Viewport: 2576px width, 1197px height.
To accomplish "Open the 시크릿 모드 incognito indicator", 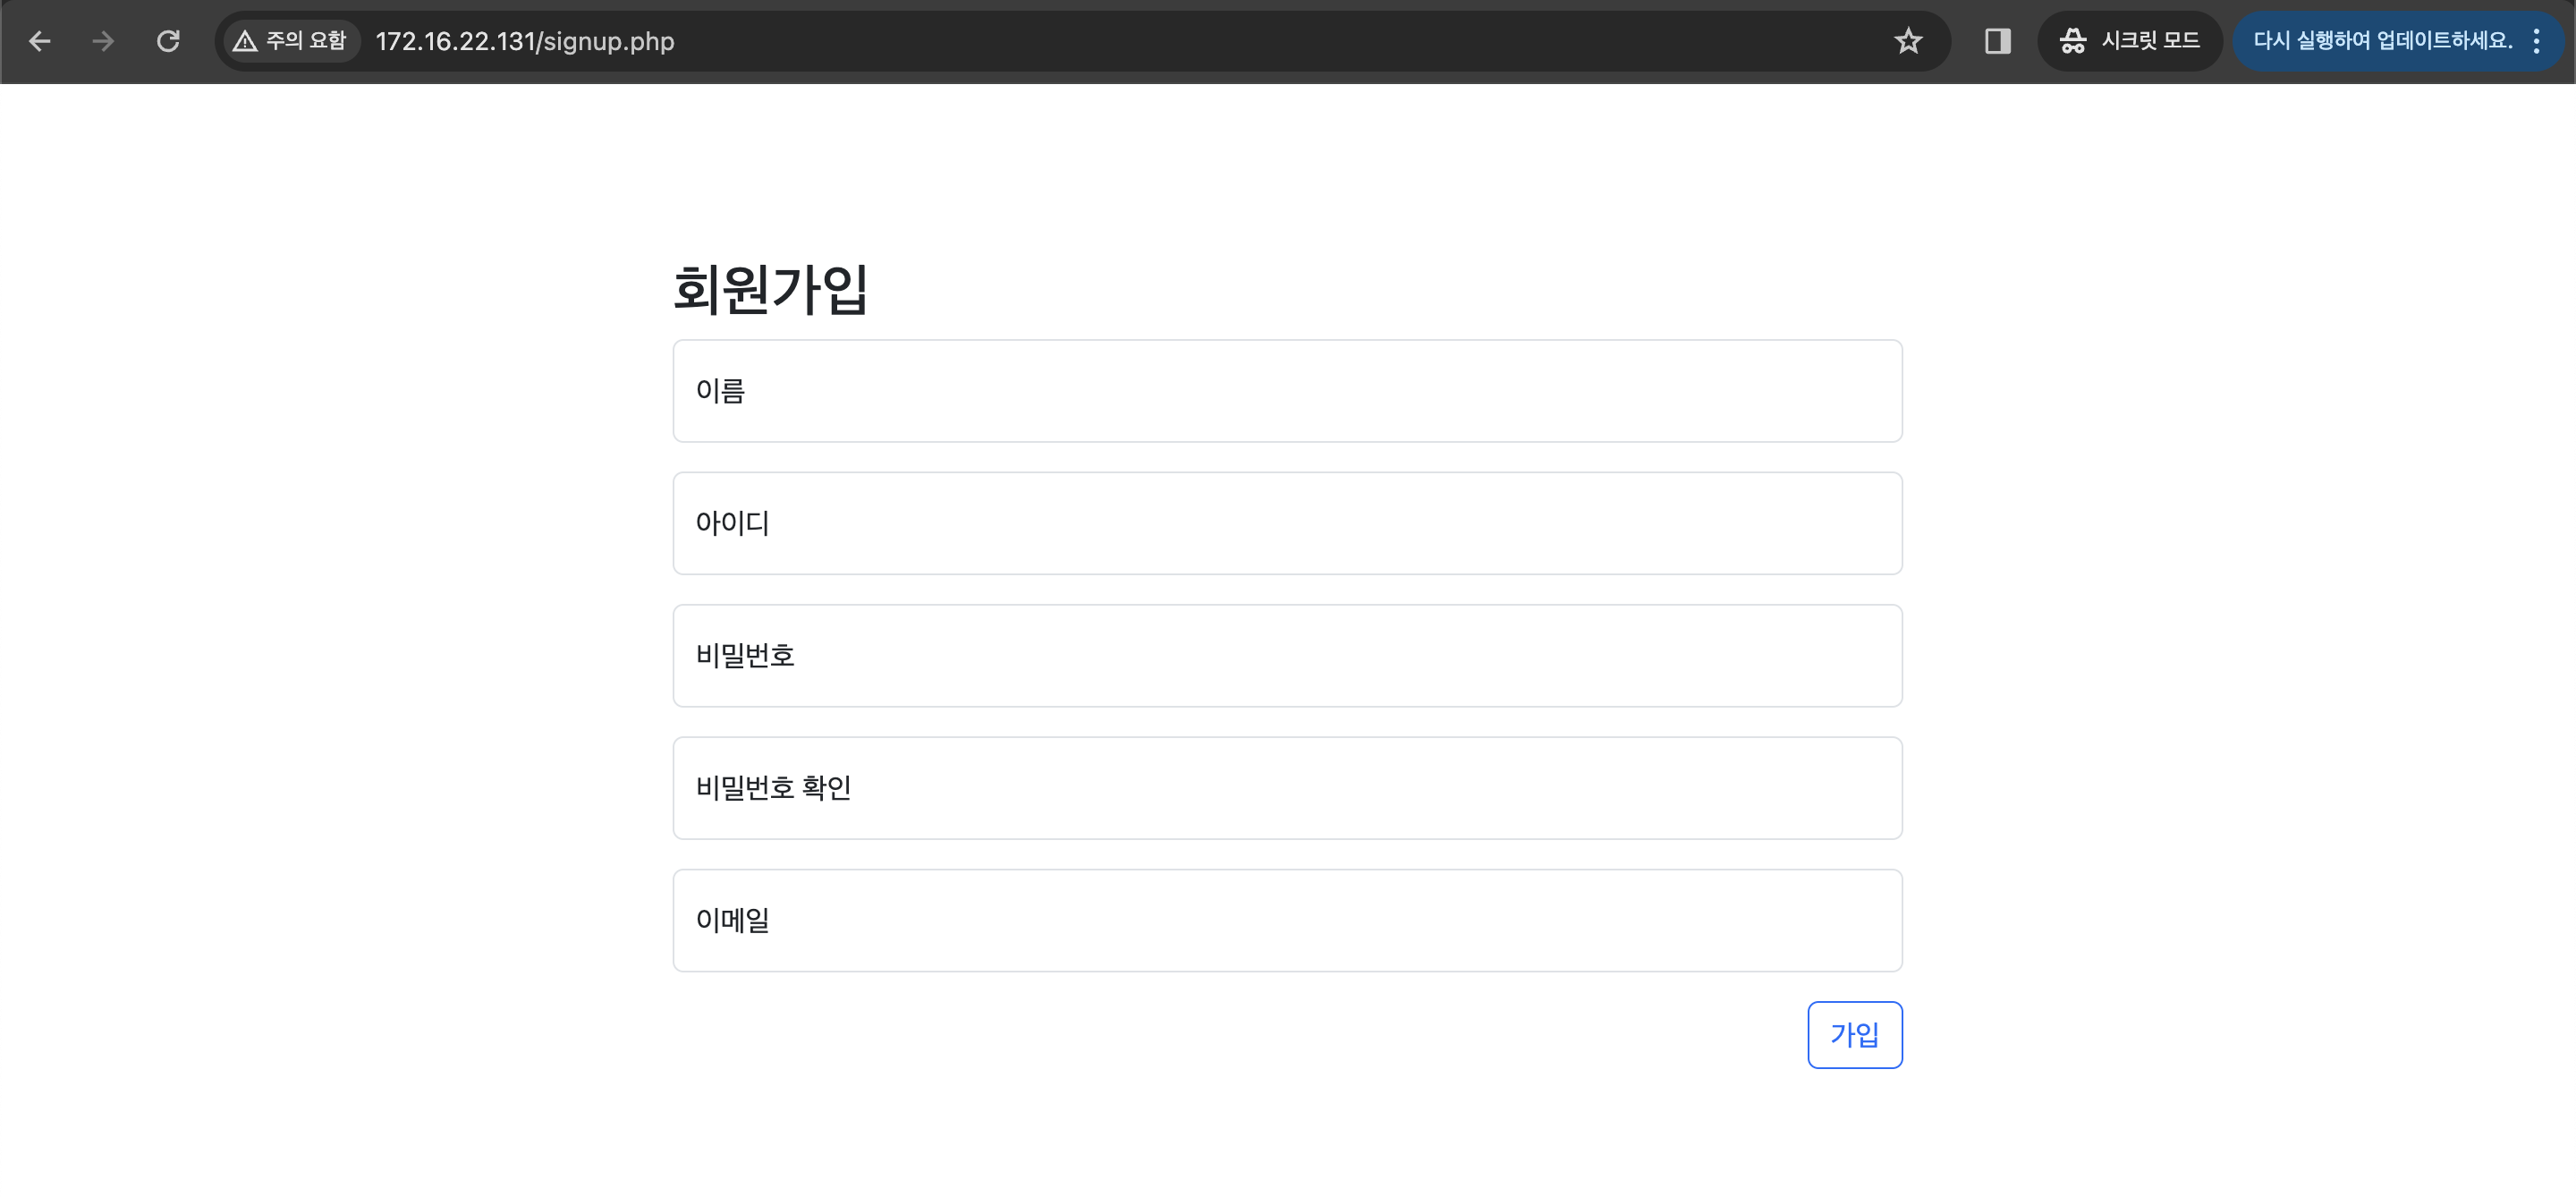I will (x=2129, y=41).
